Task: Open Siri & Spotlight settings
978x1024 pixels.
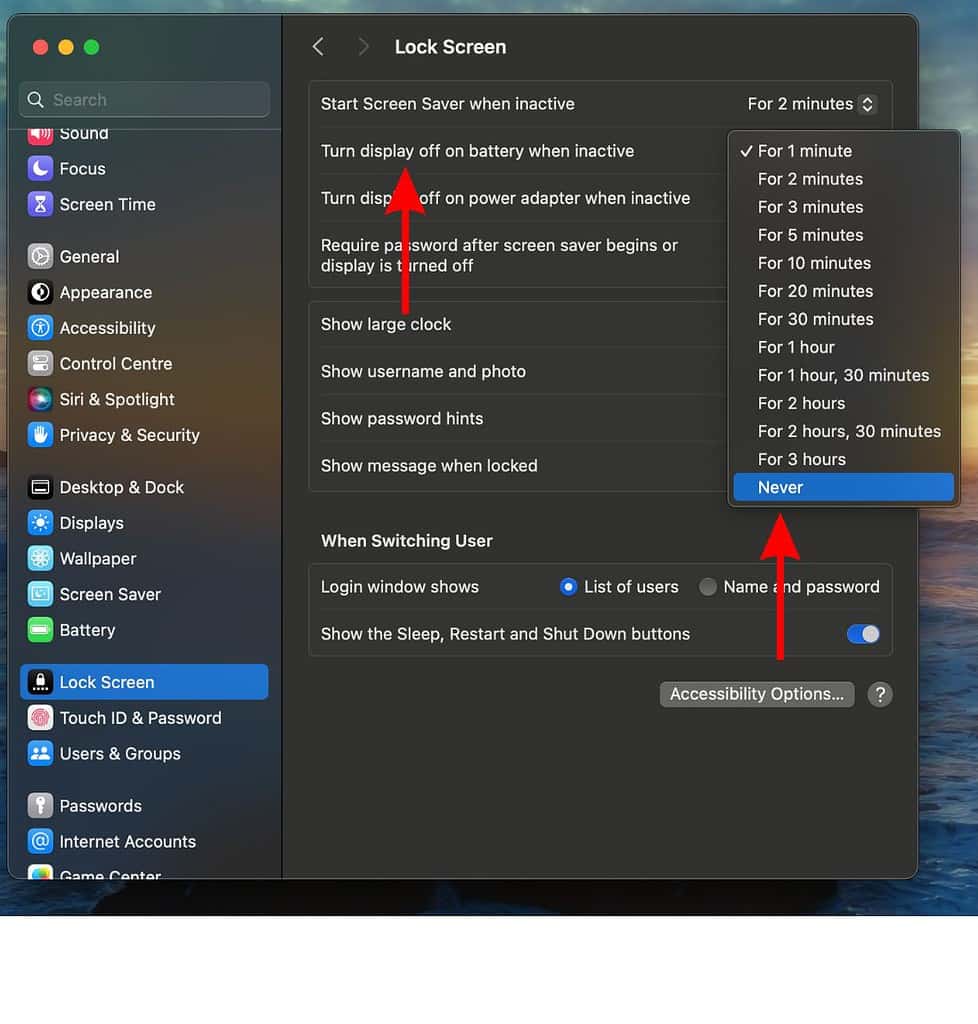Action: point(39,399)
